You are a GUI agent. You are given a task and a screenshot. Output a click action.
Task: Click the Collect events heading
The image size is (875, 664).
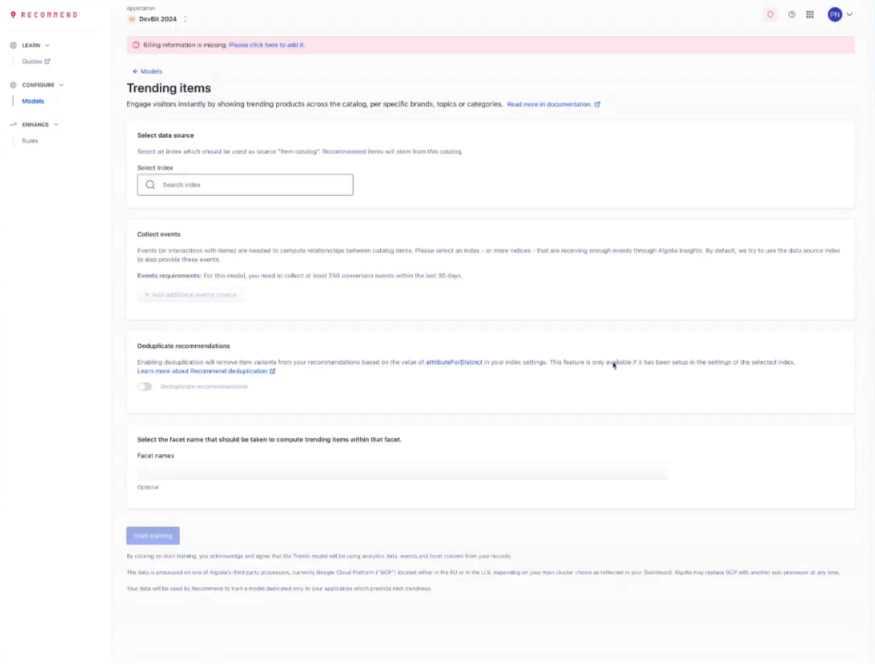[159, 234]
